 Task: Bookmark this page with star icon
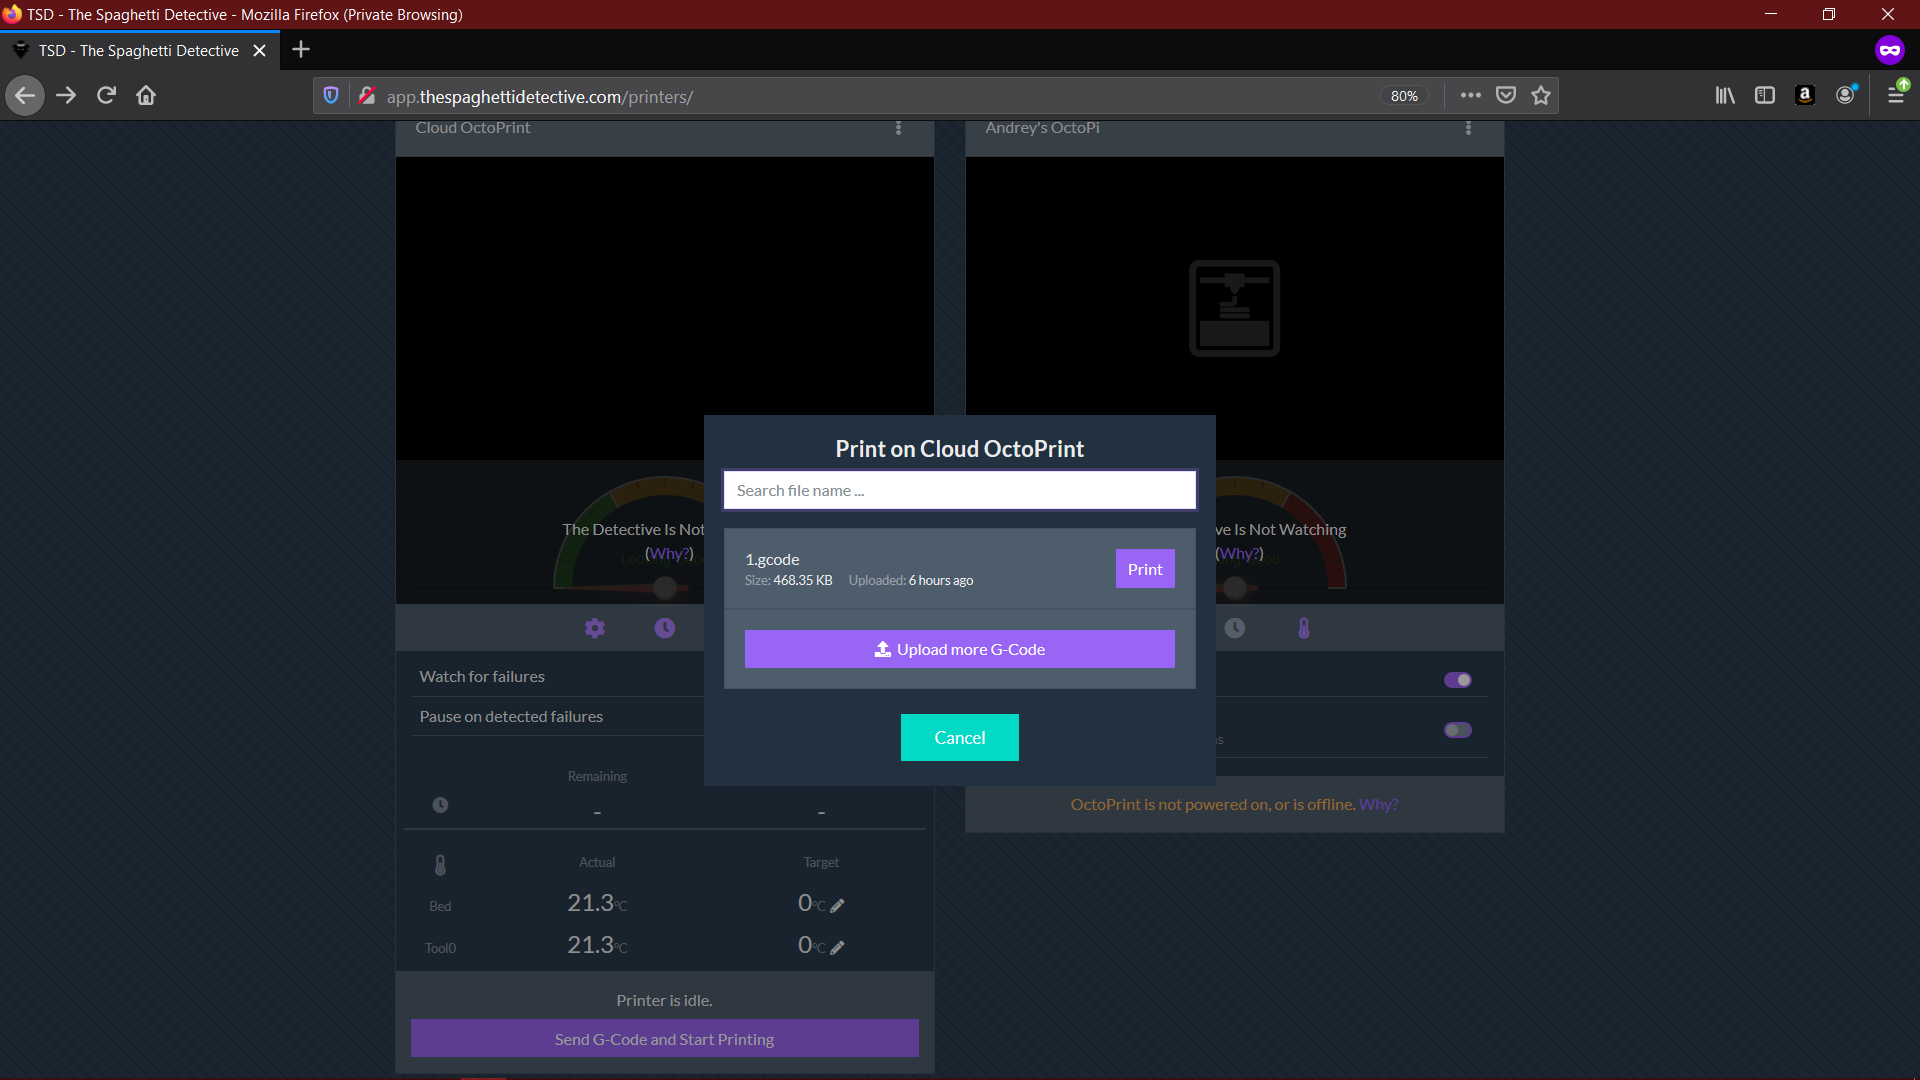pos(1541,96)
